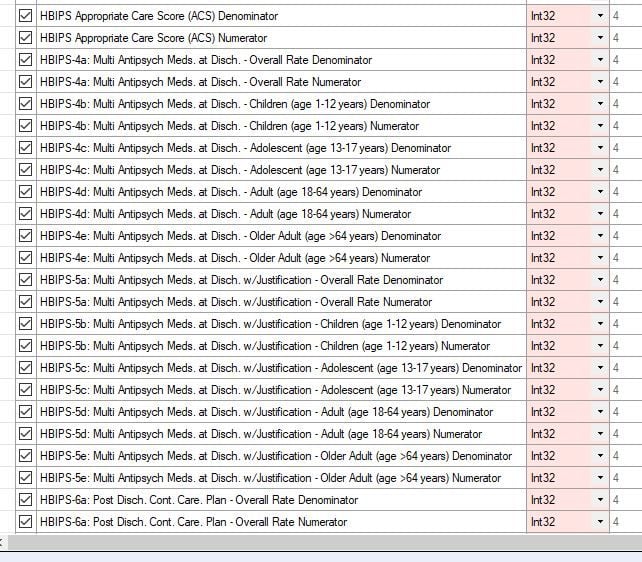Click length value 4 in ACS Denominator row
Viewport: 642px width, 562px height.
(x=616, y=16)
